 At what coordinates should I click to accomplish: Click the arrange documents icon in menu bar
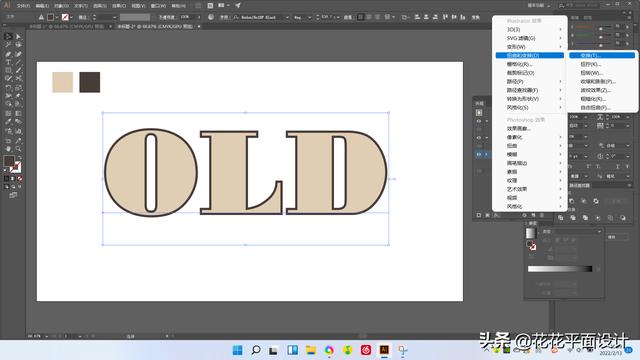point(223,5)
